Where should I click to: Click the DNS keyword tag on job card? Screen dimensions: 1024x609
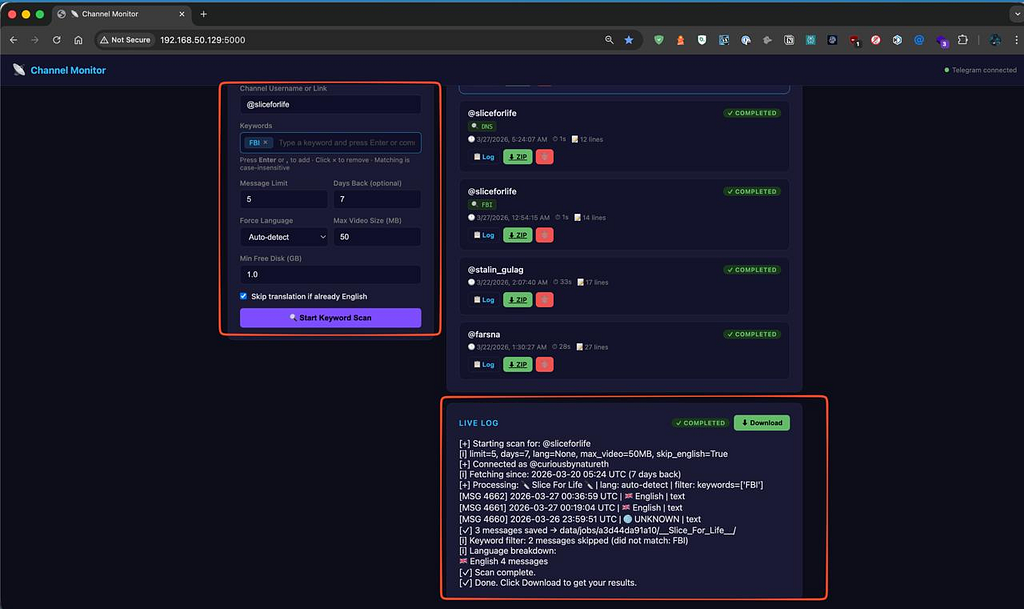(x=483, y=127)
